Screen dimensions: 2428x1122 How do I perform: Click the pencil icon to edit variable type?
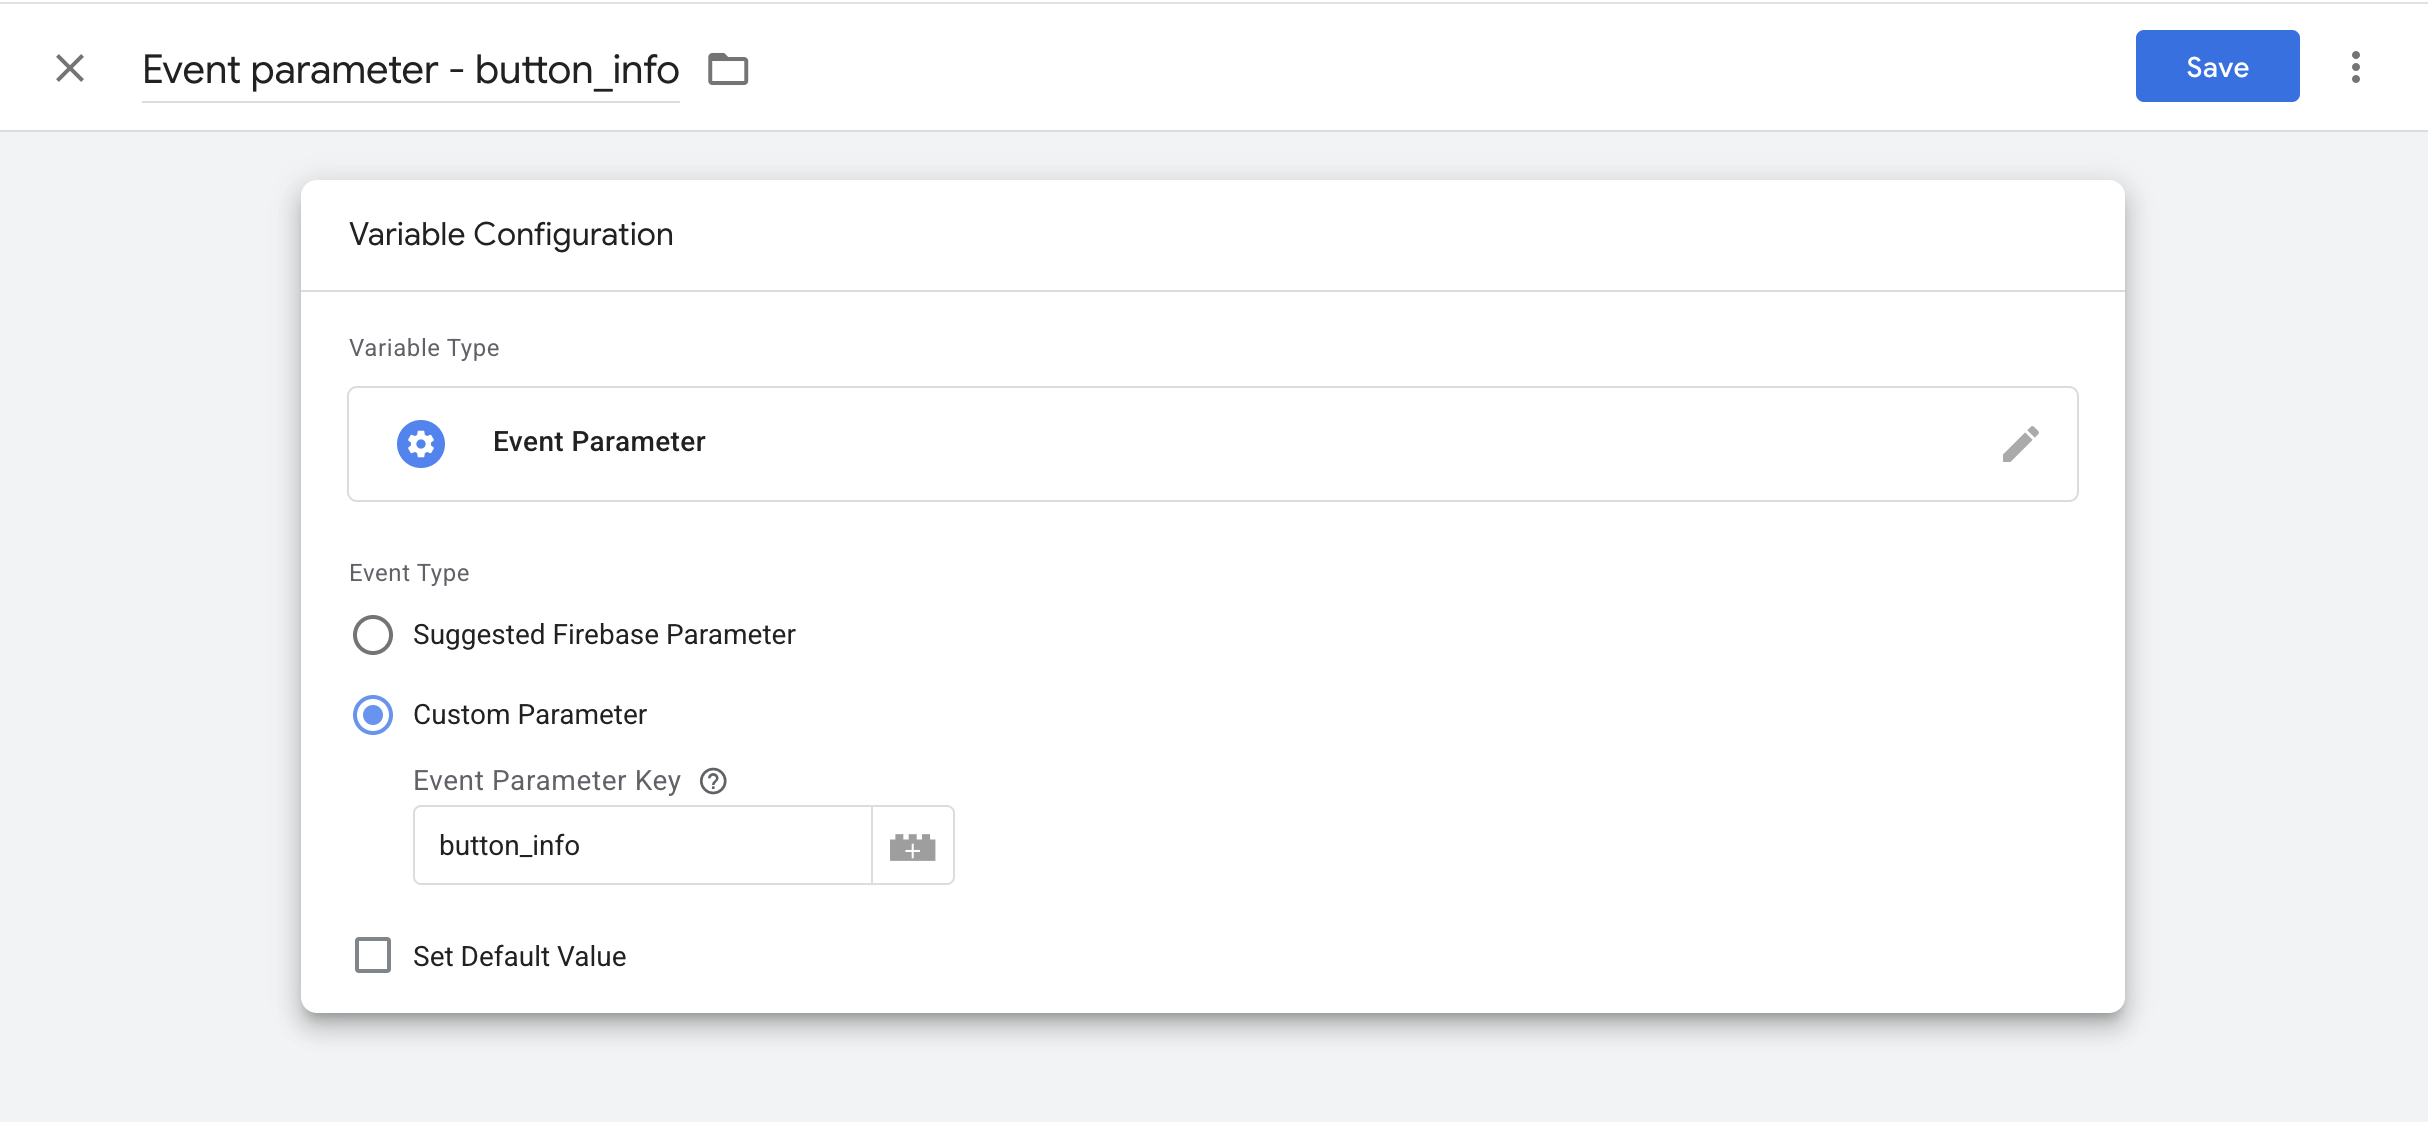[2020, 444]
